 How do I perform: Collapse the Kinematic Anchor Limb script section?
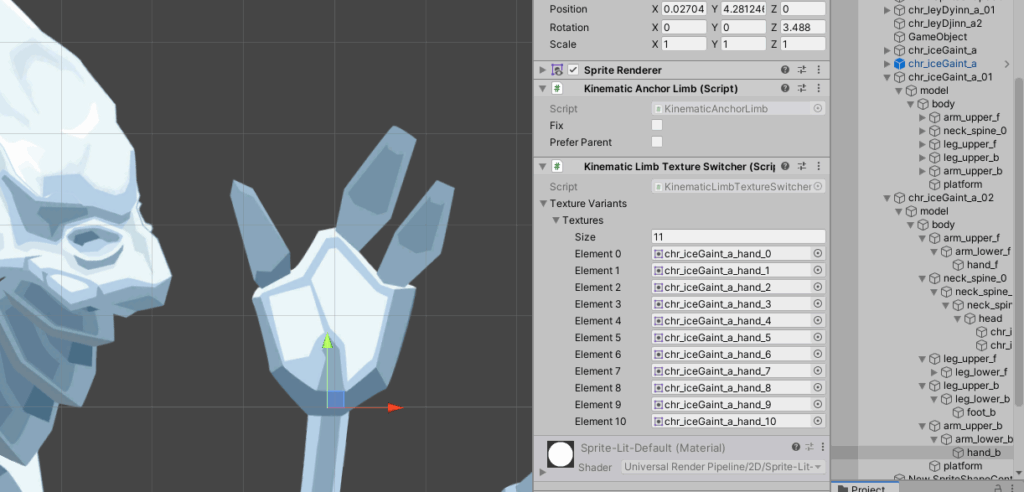pyautogui.click(x=543, y=88)
